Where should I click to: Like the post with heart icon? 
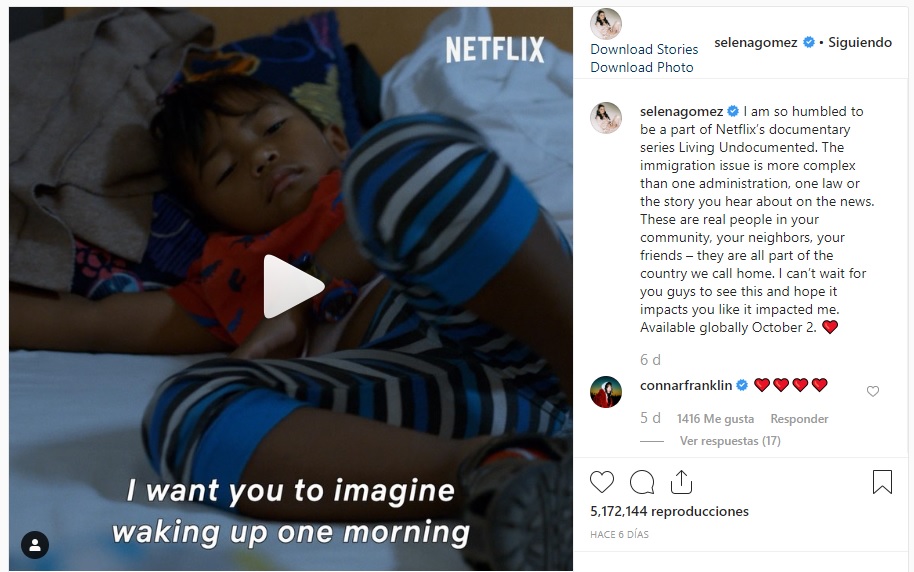(602, 482)
